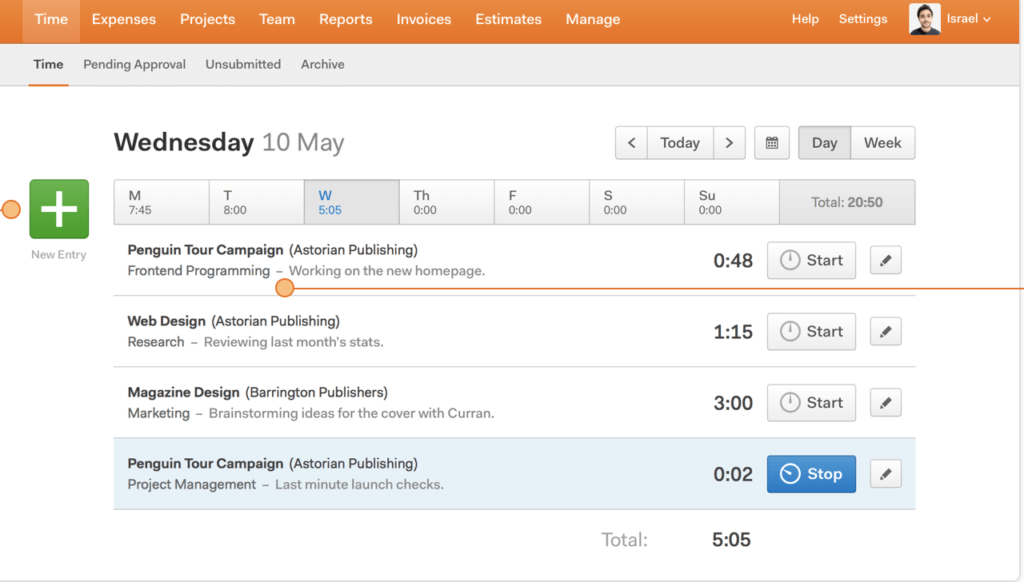Edit the Magazine Design entry pencil icon

(x=886, y=402)
